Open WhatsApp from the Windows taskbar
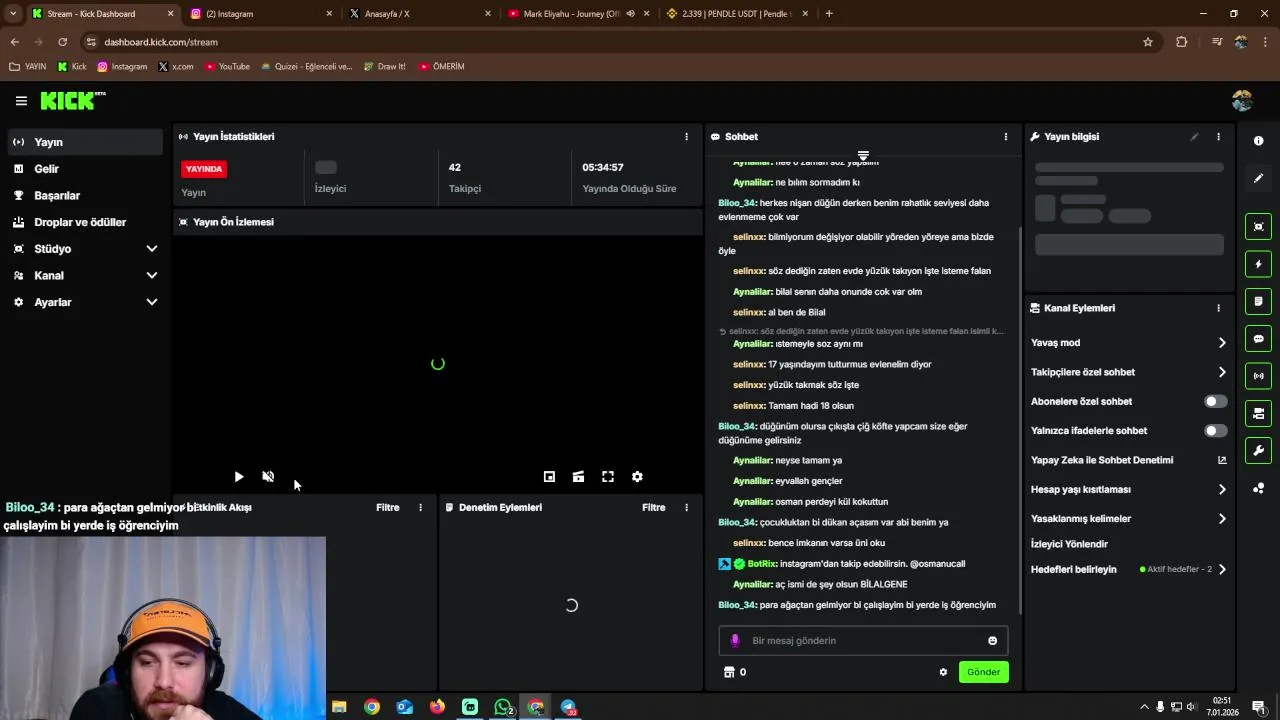The height and width of the screenshot is (720, 1280). tap(503, 707)
